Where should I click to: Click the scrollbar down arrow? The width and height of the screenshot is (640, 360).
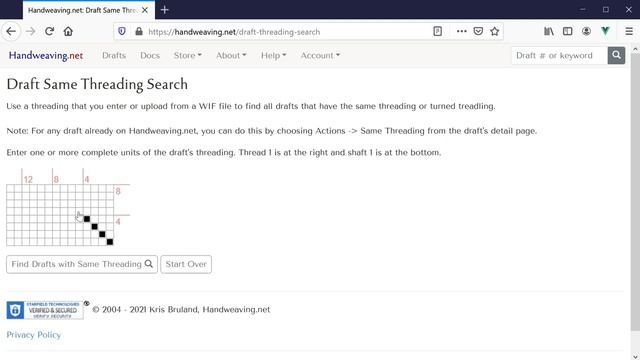coord(635,356)
